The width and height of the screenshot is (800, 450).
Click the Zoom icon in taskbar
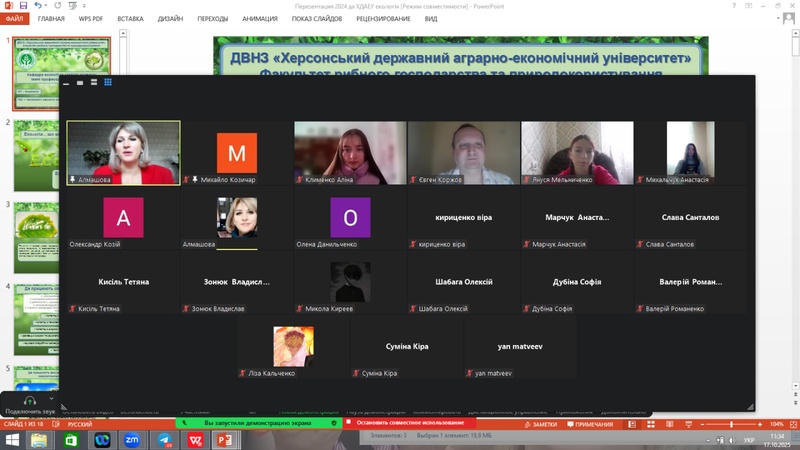click(x=131, y=440)
